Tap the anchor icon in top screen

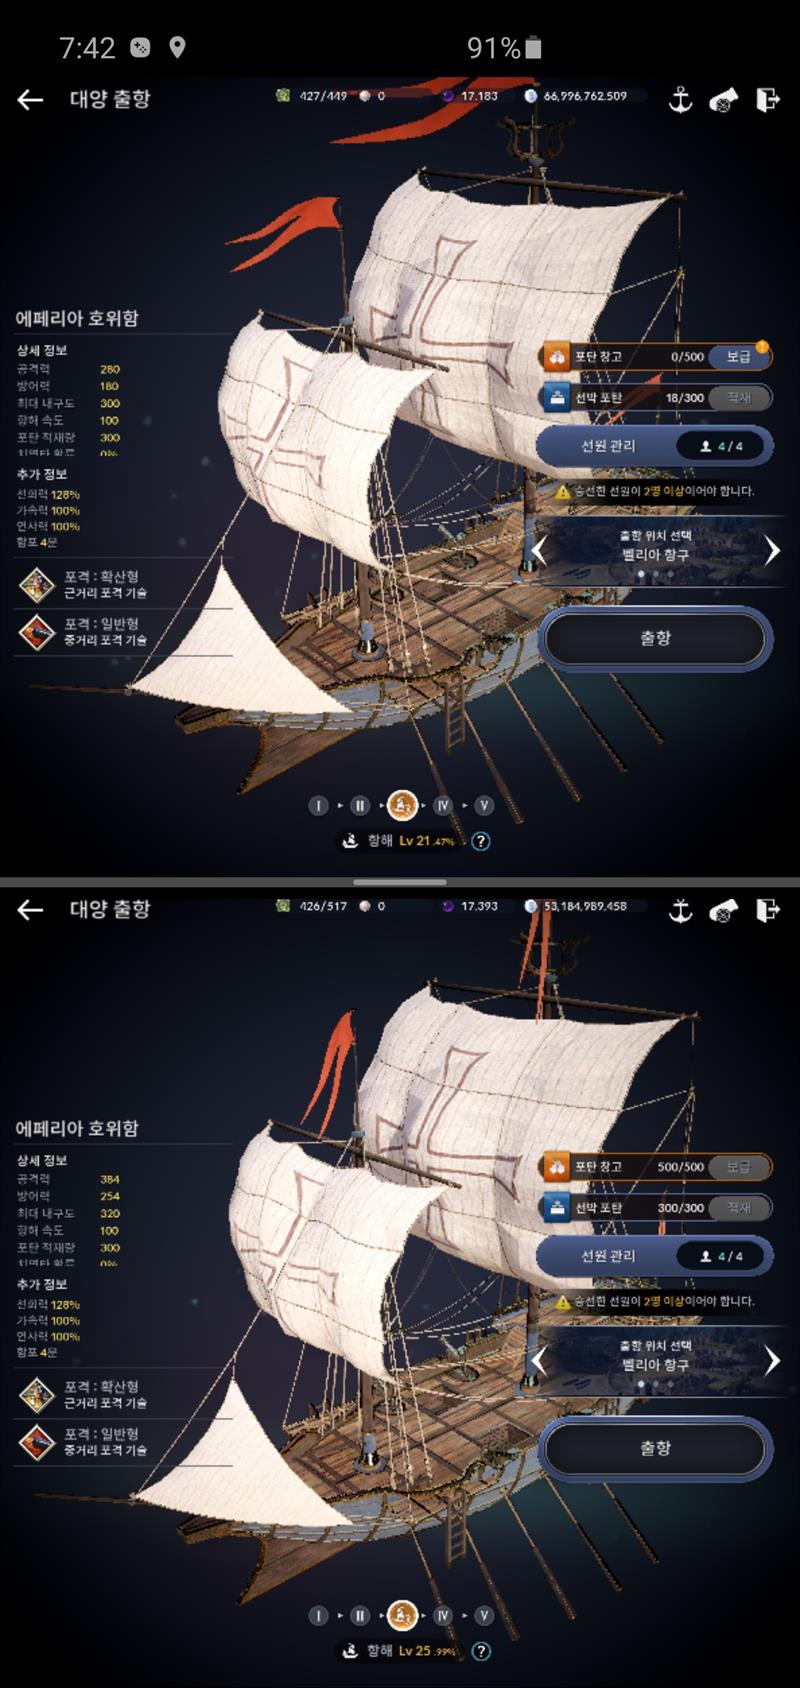680,99
